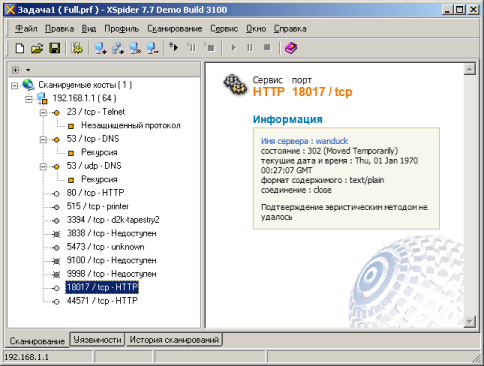Select the highlighted 18017 / tcp - HTTP port
This screenshot has height=366, width=484.
pos(102,287)
